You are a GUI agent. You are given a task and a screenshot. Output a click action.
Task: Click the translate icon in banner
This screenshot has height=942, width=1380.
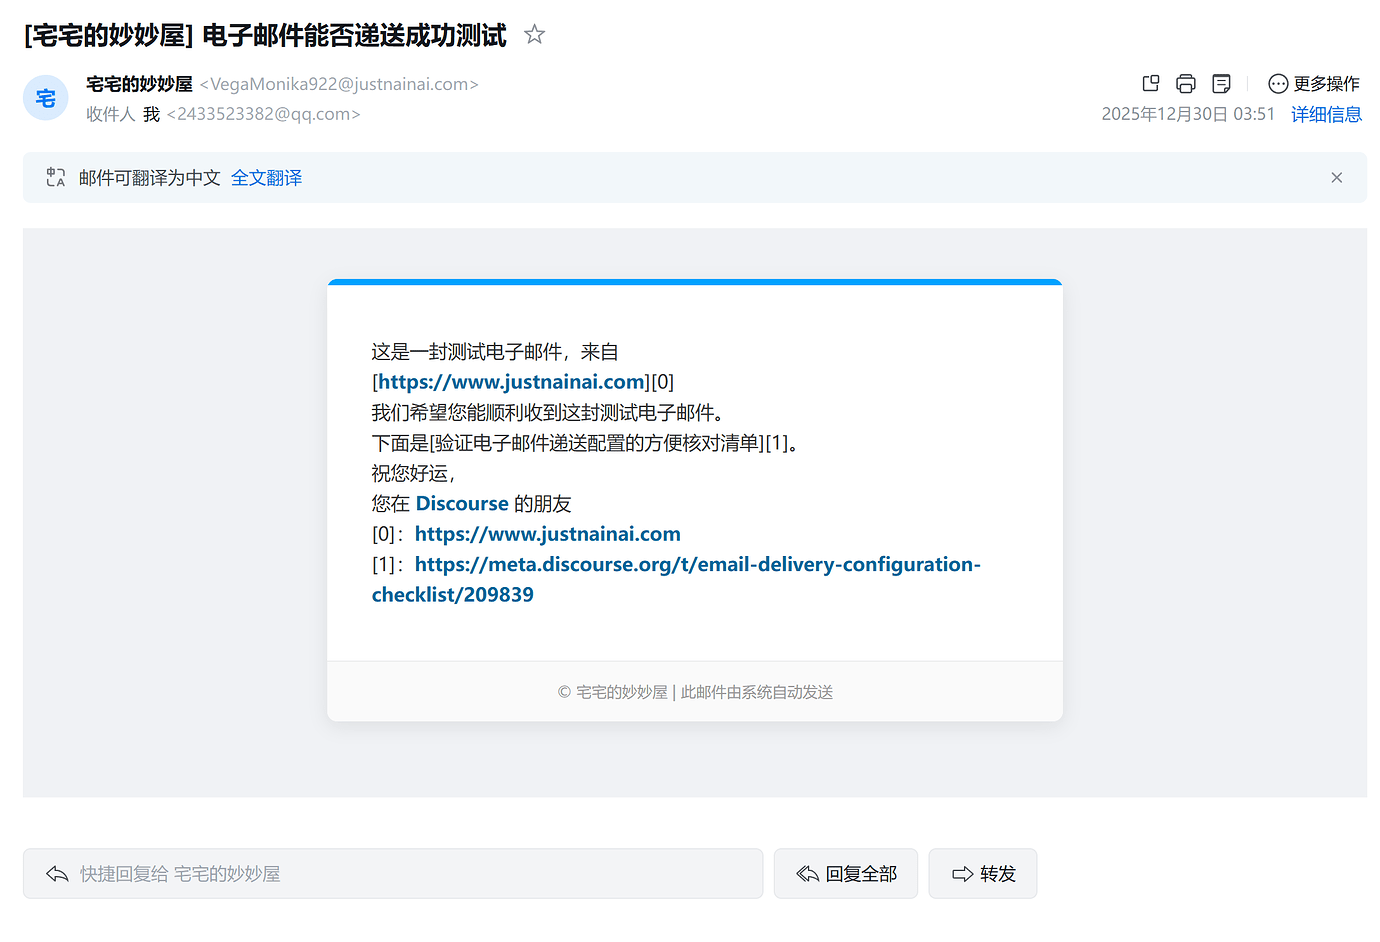point(56,178)
